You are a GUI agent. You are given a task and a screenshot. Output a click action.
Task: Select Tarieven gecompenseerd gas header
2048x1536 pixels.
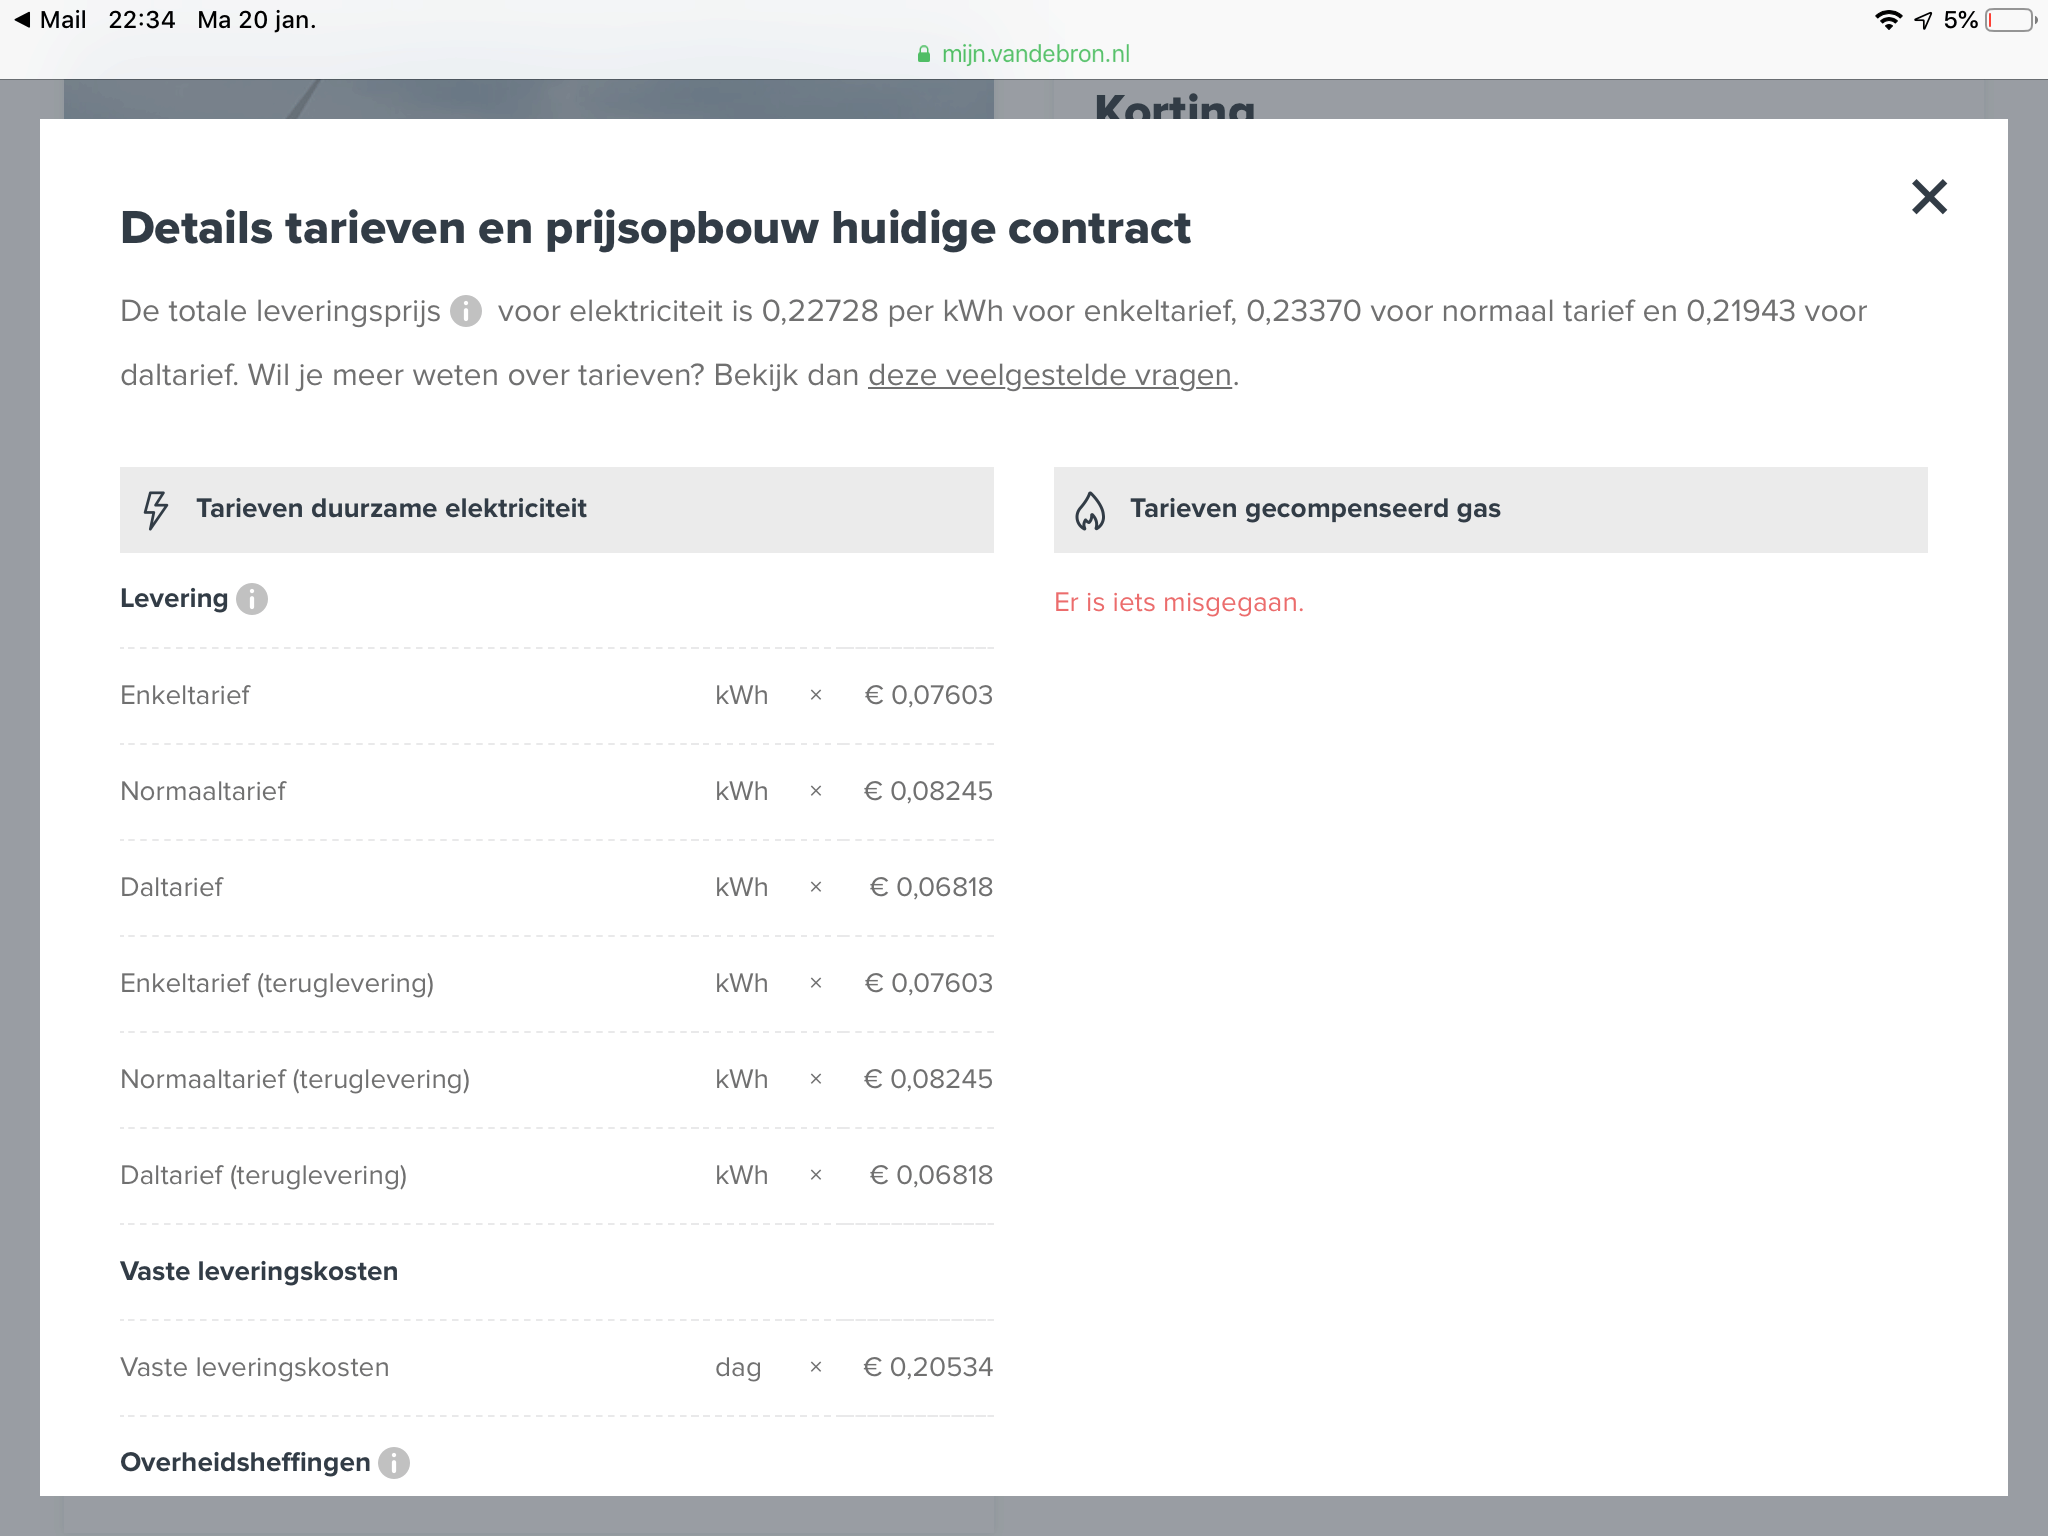[1314, 509]
